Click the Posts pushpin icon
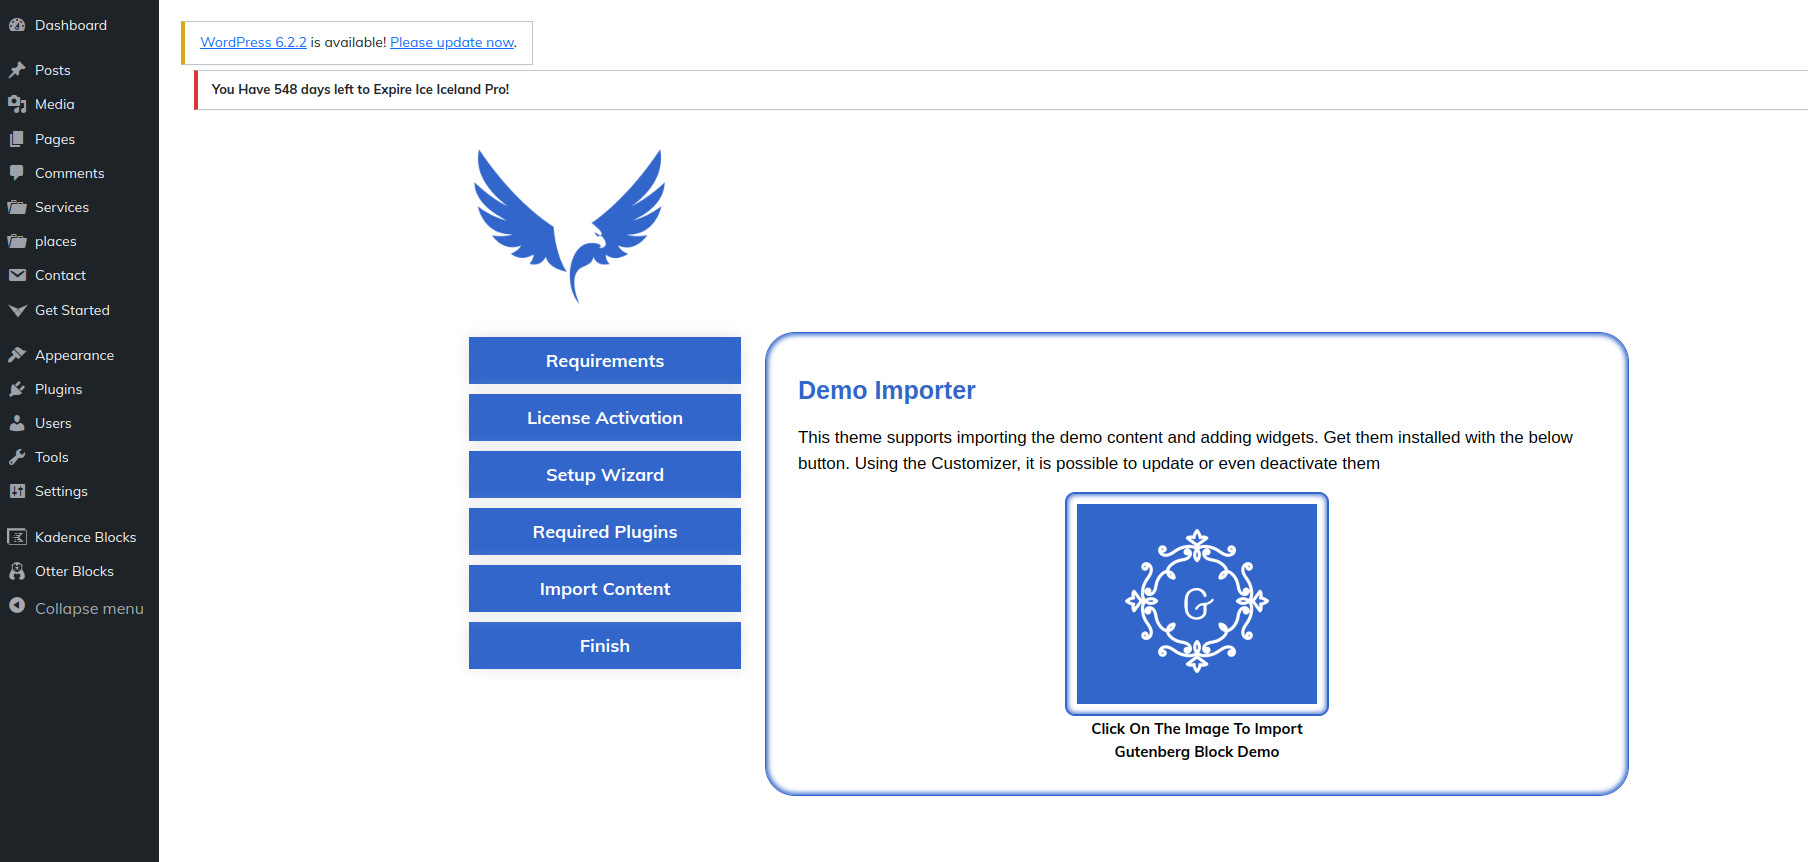The height and width of the screenshot is (862, 1808). (17, 70)
